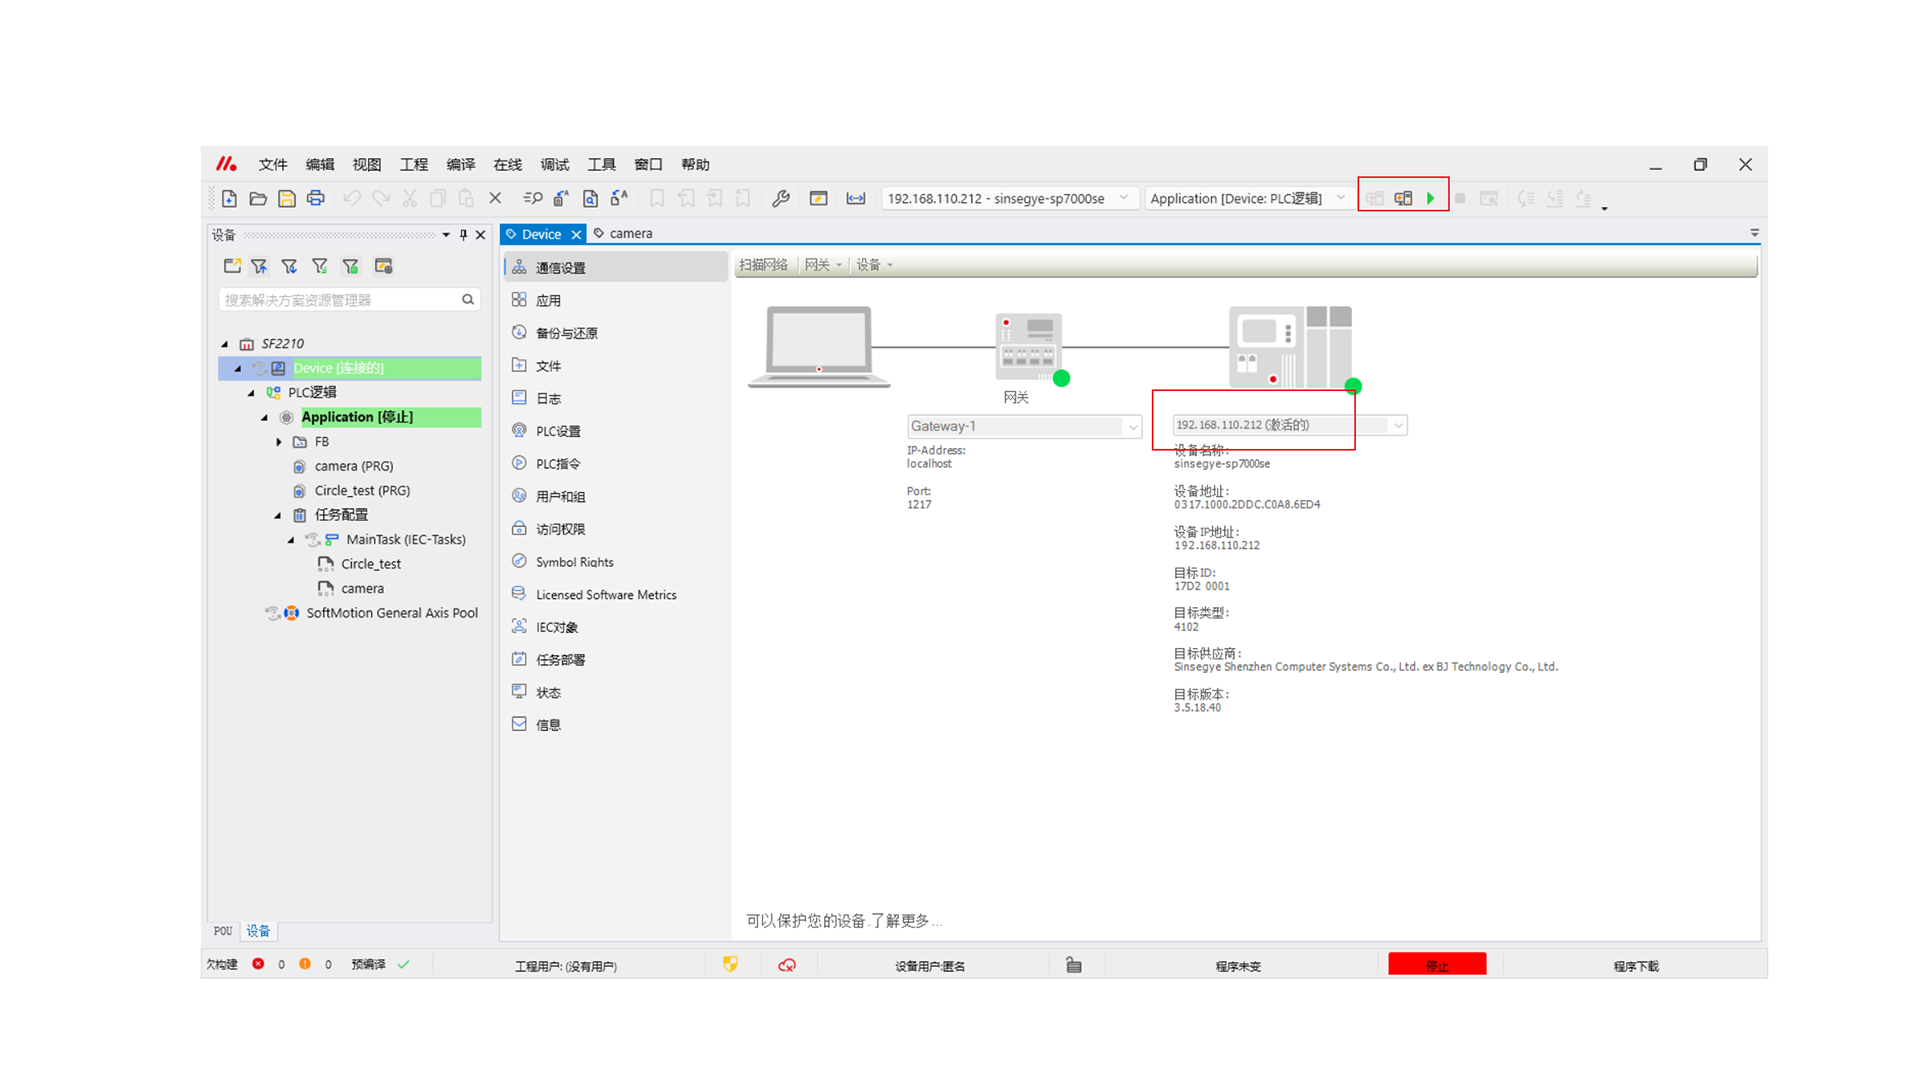
Task: Click the Print toolbar icon
Action: [x=316, y=198]
